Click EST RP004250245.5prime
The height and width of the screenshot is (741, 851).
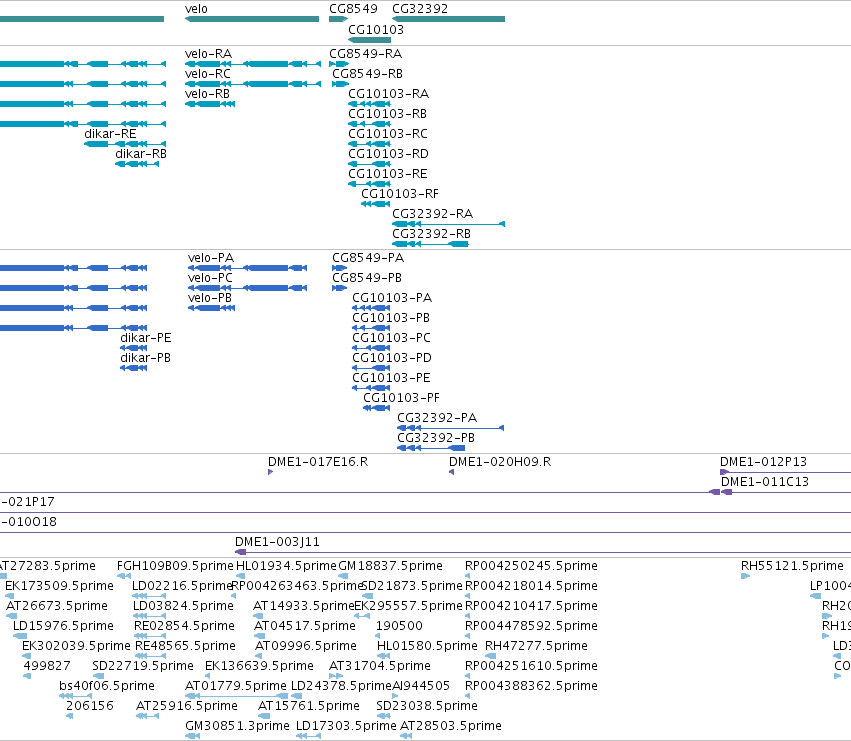pyautogui.click(x=531, y=566)
